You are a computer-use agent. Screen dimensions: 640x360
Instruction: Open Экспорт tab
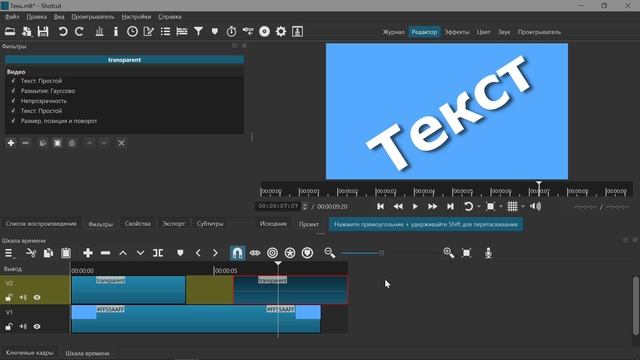pos(173,224)
